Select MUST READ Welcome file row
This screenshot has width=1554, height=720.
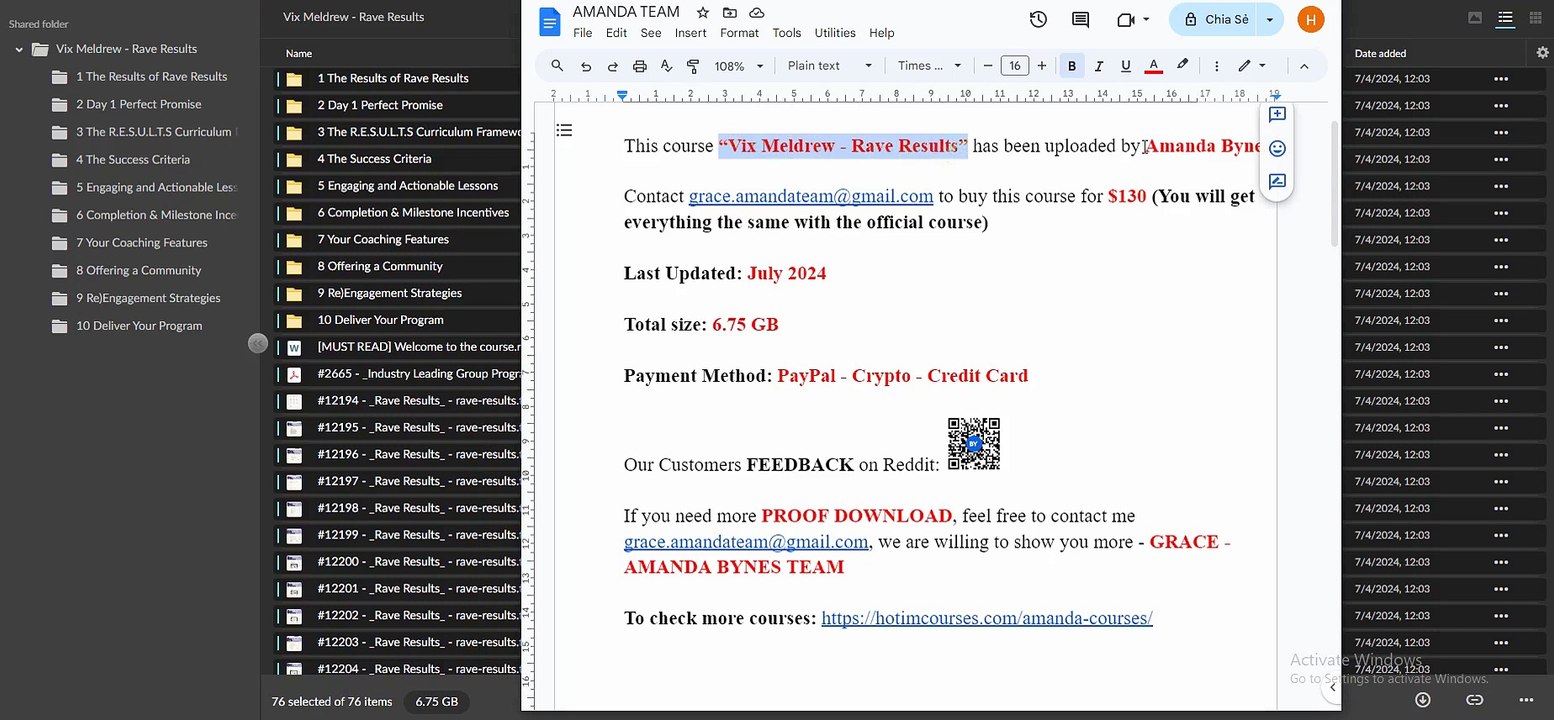(400, 347)
